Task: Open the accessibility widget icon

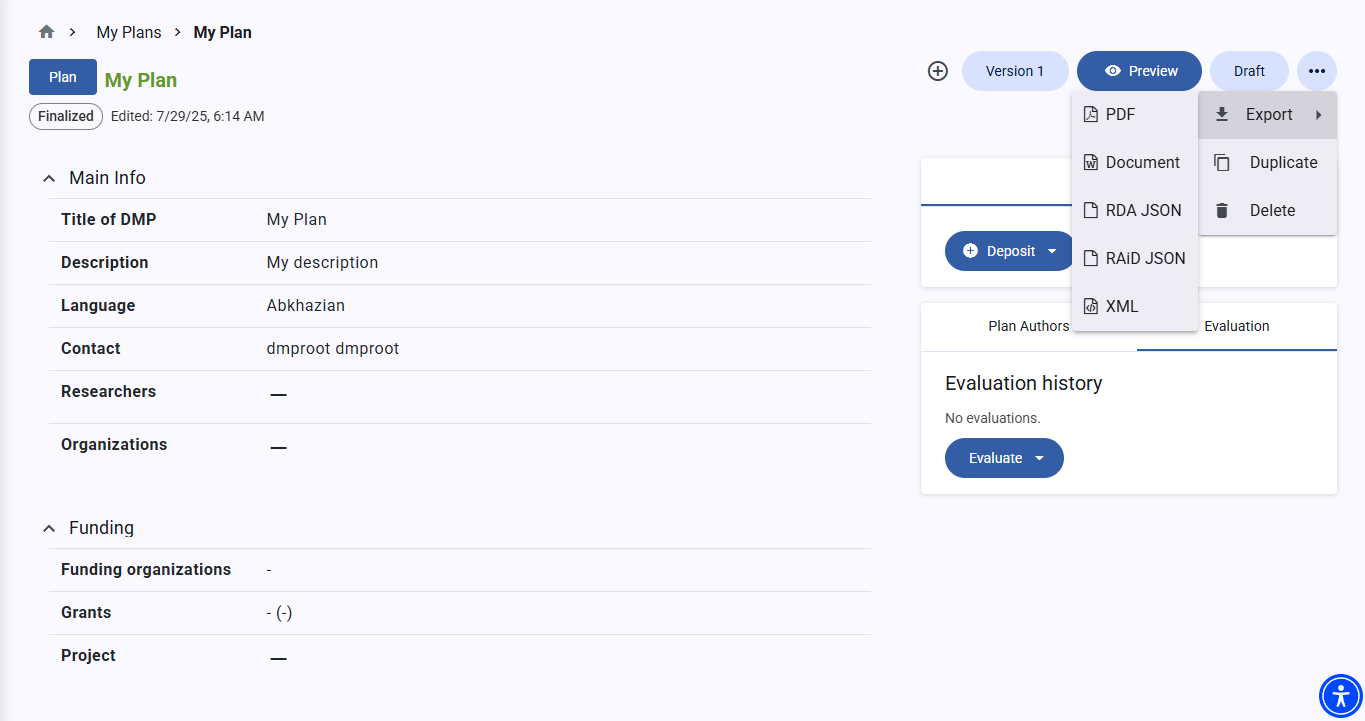Action: [x=1340, y=696]
